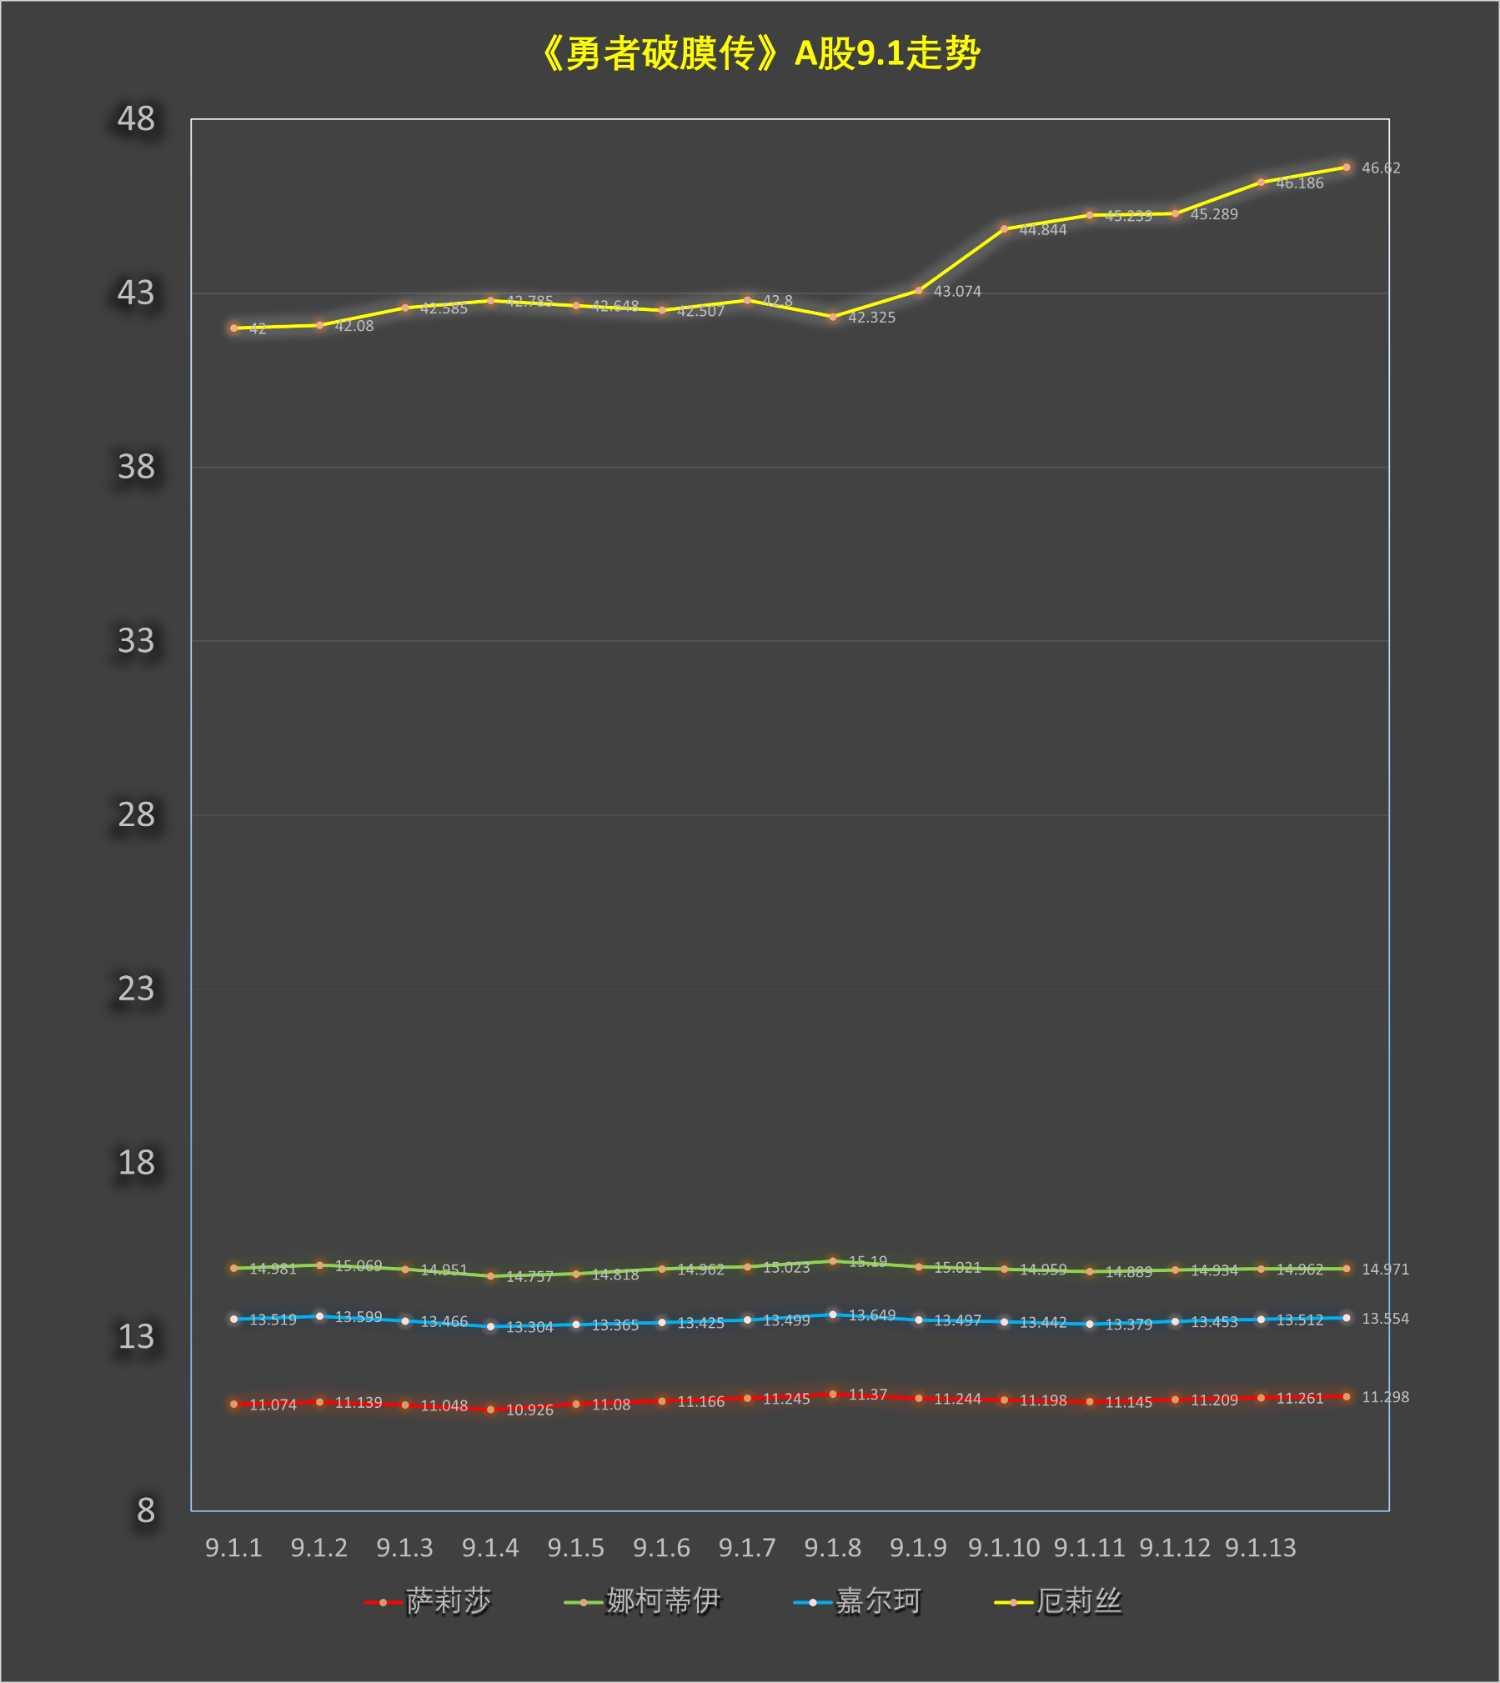Screen dimensions: 1500x1683
Task: Select the 46.62 data label
Action: [x=1380, y=168]
